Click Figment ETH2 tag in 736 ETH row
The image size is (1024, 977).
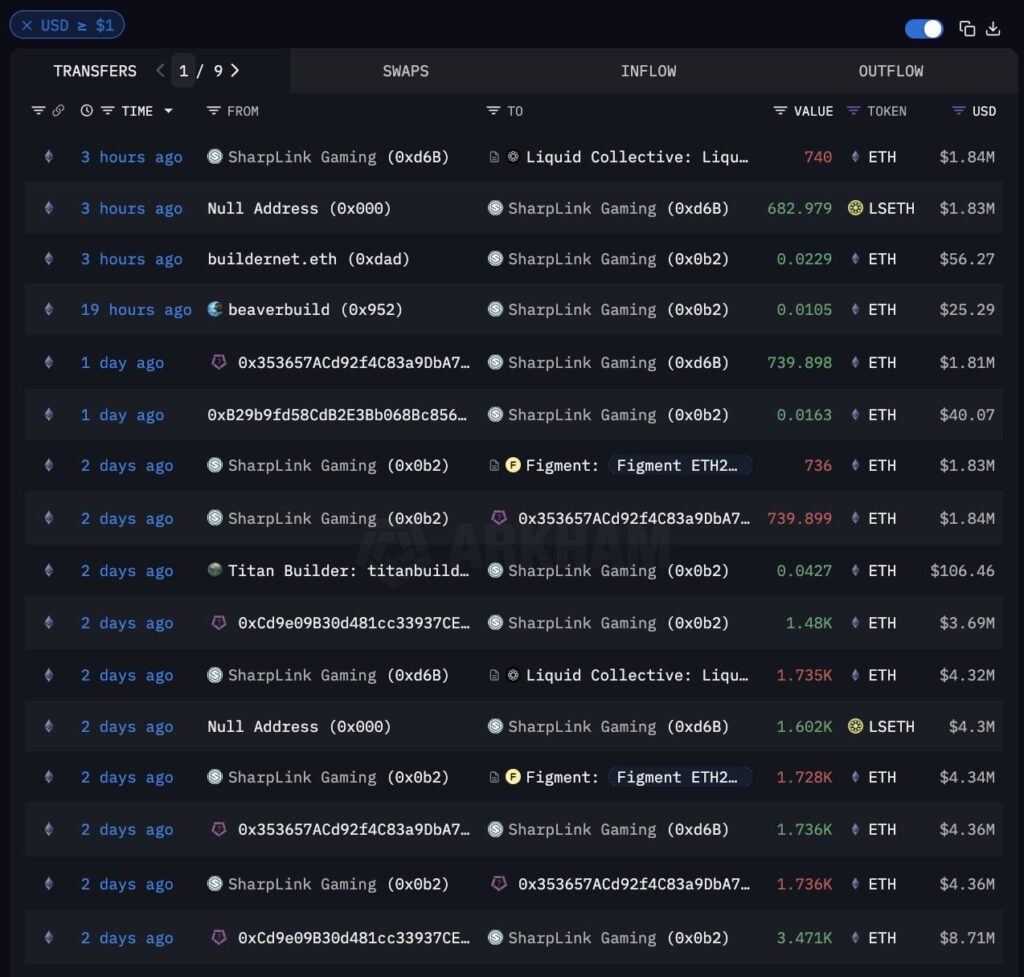[680, 466]
